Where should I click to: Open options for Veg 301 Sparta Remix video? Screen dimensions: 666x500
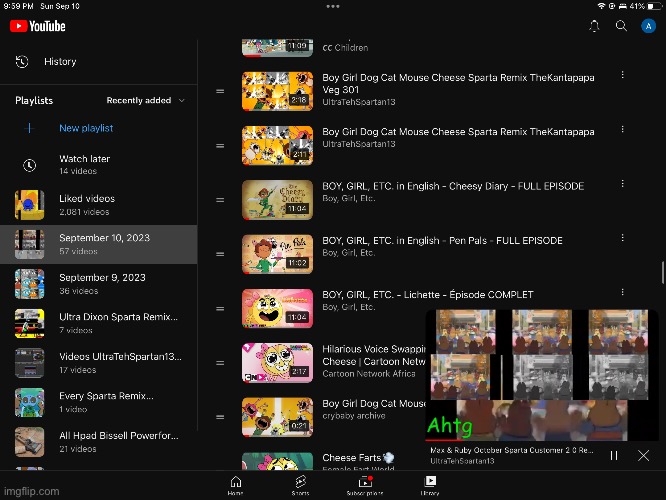(x=622, y=75)
